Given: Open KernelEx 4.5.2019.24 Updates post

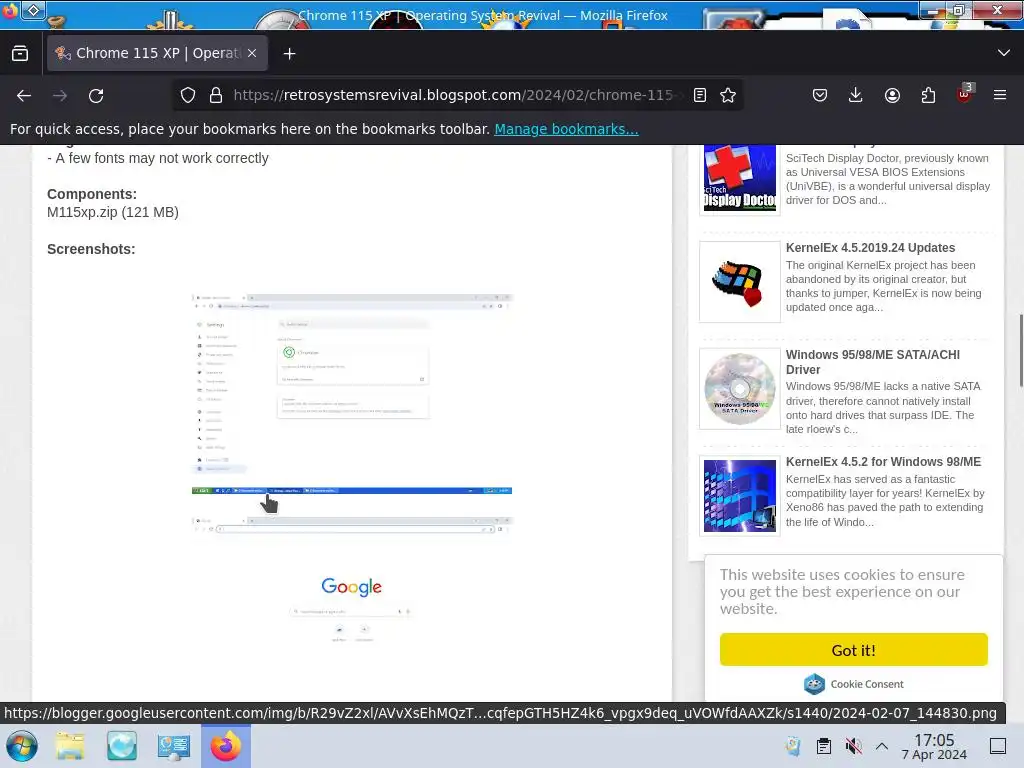Looking at the screenshot, I should [x=870, y=248].
